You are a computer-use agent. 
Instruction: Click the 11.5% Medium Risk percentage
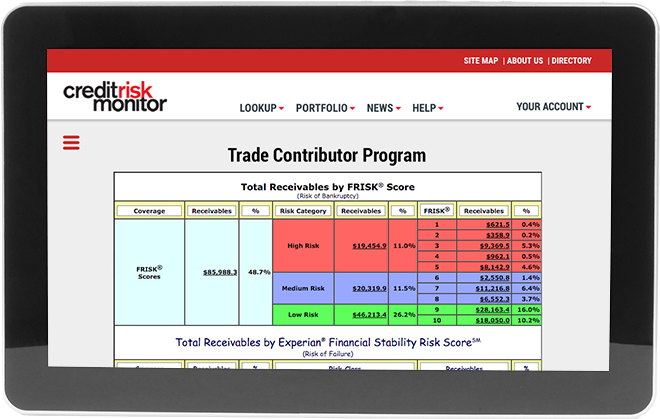[404, 288]
